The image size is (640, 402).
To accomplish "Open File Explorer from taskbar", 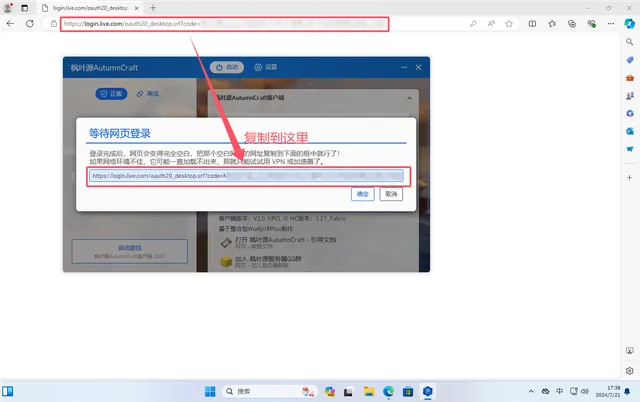I will (x=369, y=391).
